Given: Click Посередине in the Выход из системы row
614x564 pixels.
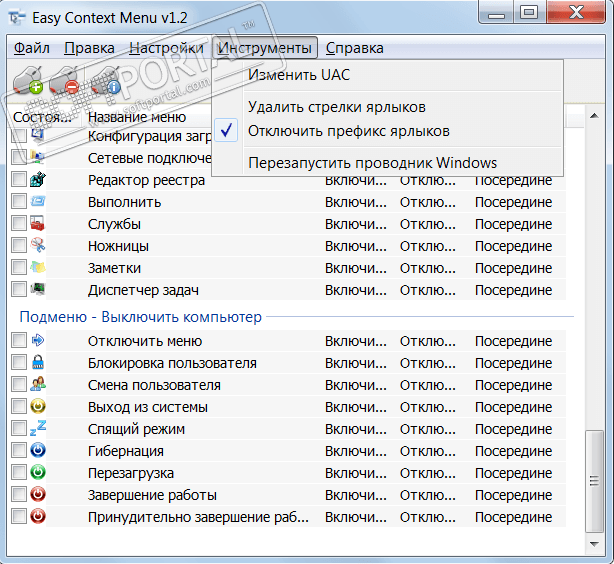Looking at the screenshot, I should coord(513,407).
